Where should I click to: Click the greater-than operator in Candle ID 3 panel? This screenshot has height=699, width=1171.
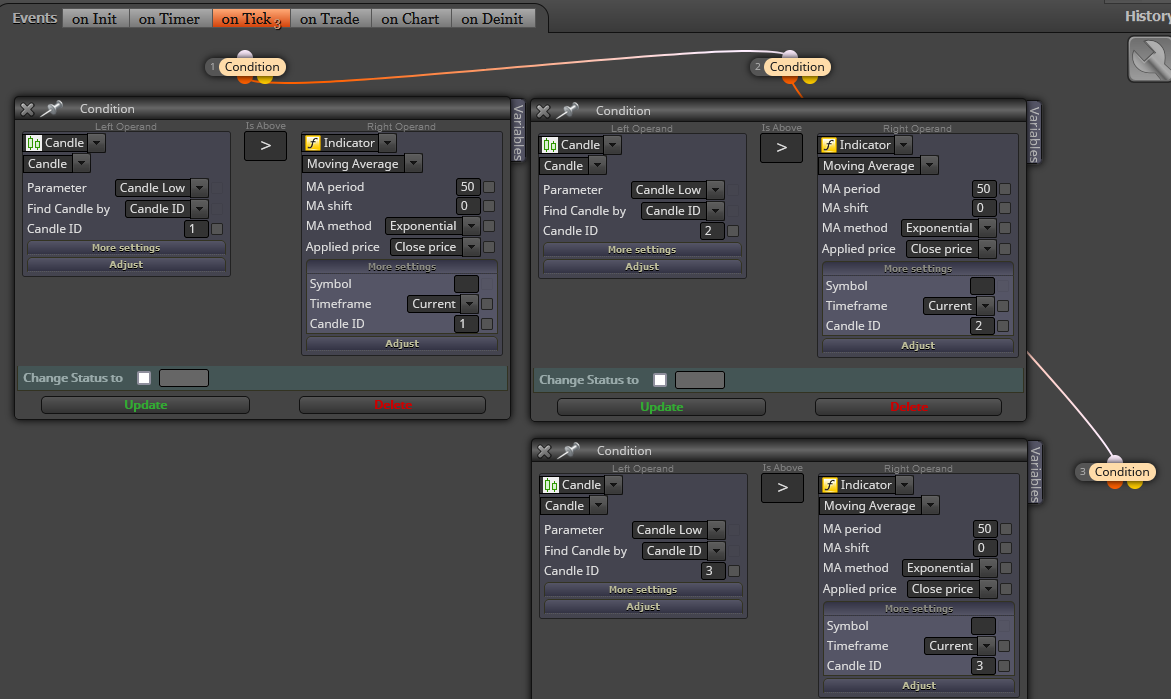782,488
